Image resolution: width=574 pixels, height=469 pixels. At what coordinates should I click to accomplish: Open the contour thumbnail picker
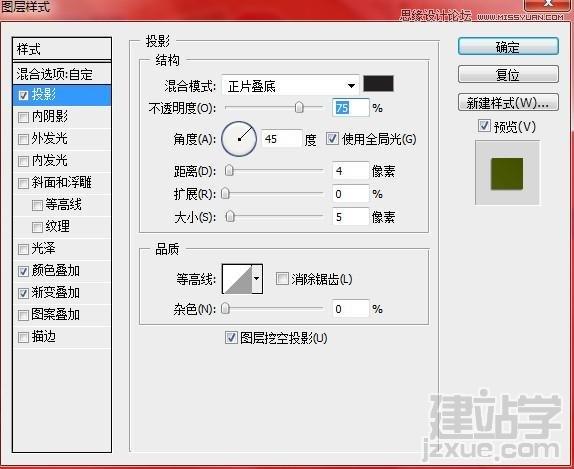(x=237, y=279)
